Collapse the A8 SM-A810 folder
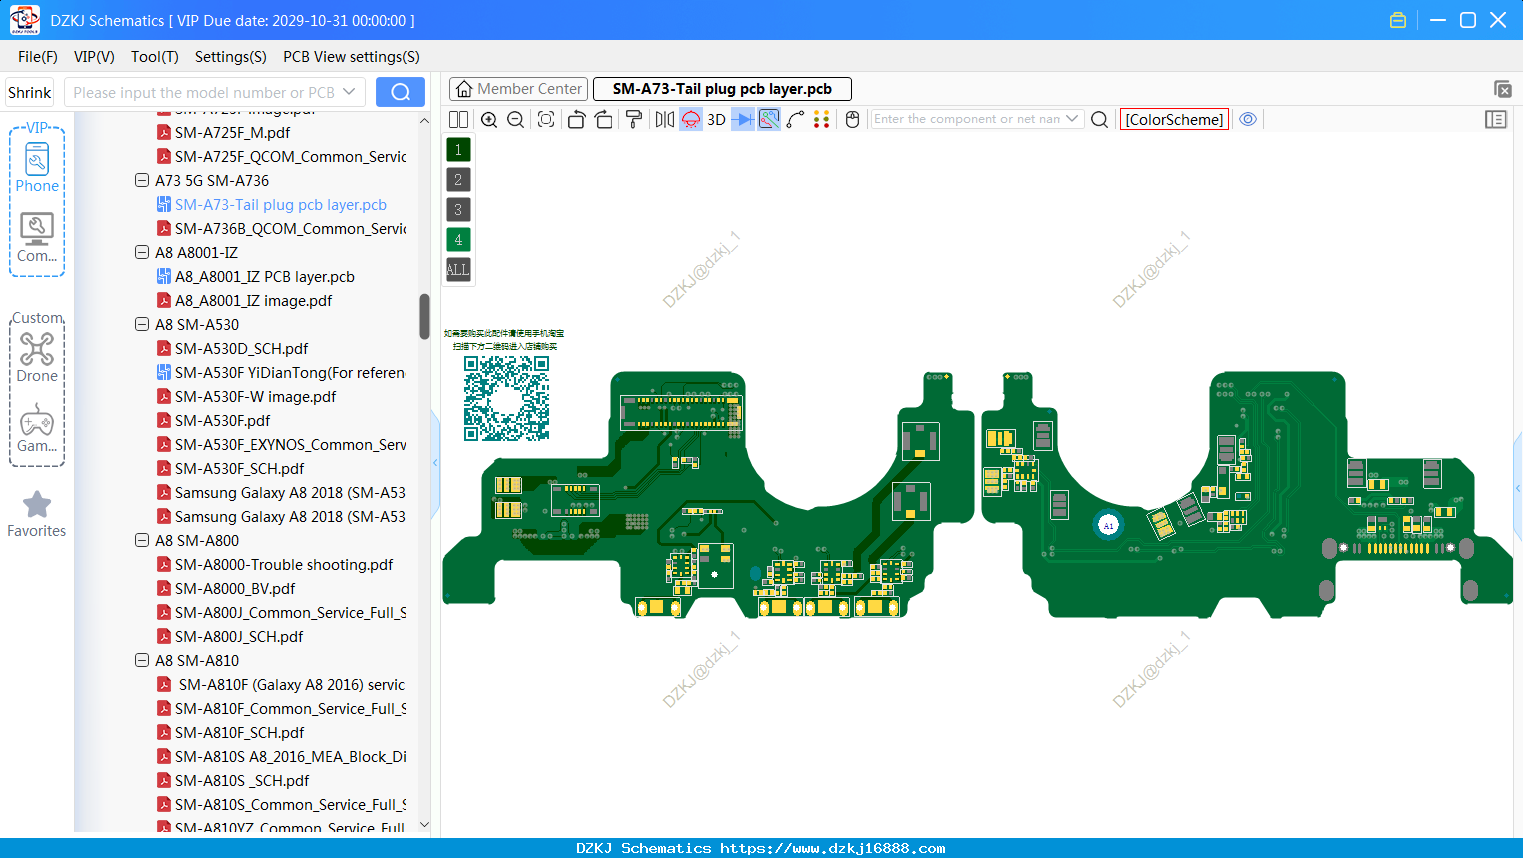The image size is (1523, 858). tap(142, 661)
